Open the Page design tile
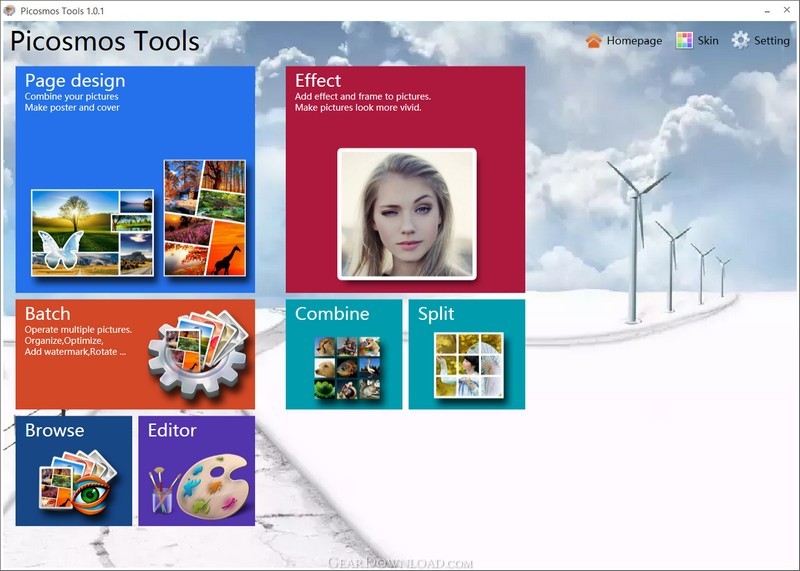This screenshot has width=800, height=571. click(x=135, y=179)
